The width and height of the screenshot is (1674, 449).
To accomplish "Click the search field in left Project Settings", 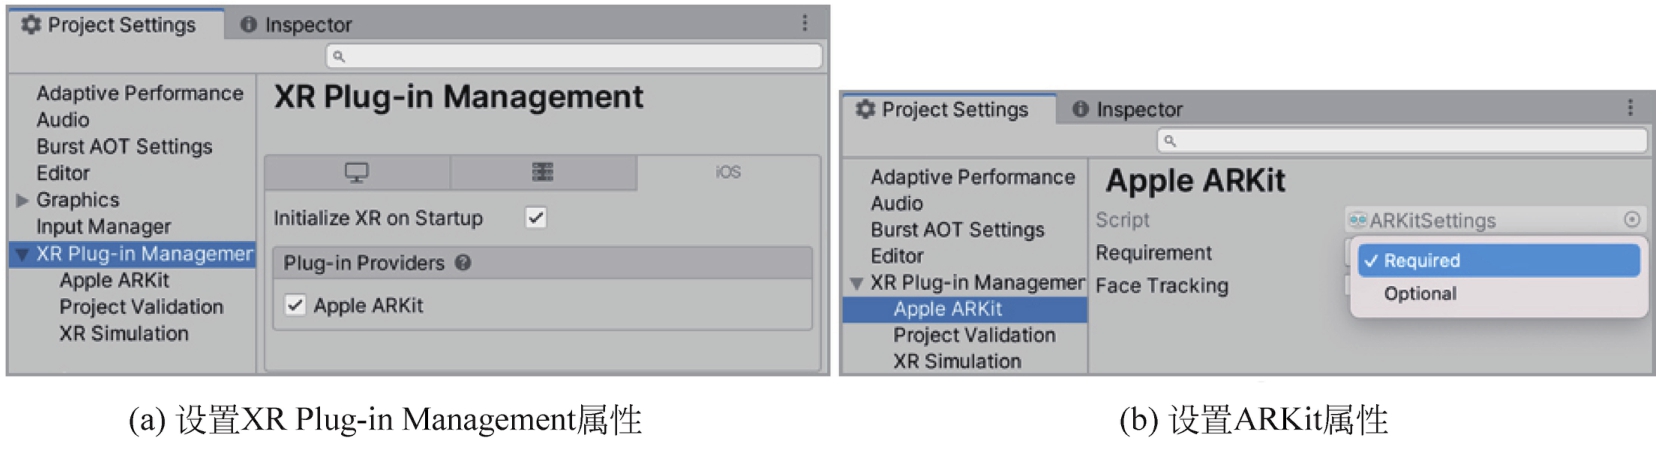I will click(x=574, y=56).
